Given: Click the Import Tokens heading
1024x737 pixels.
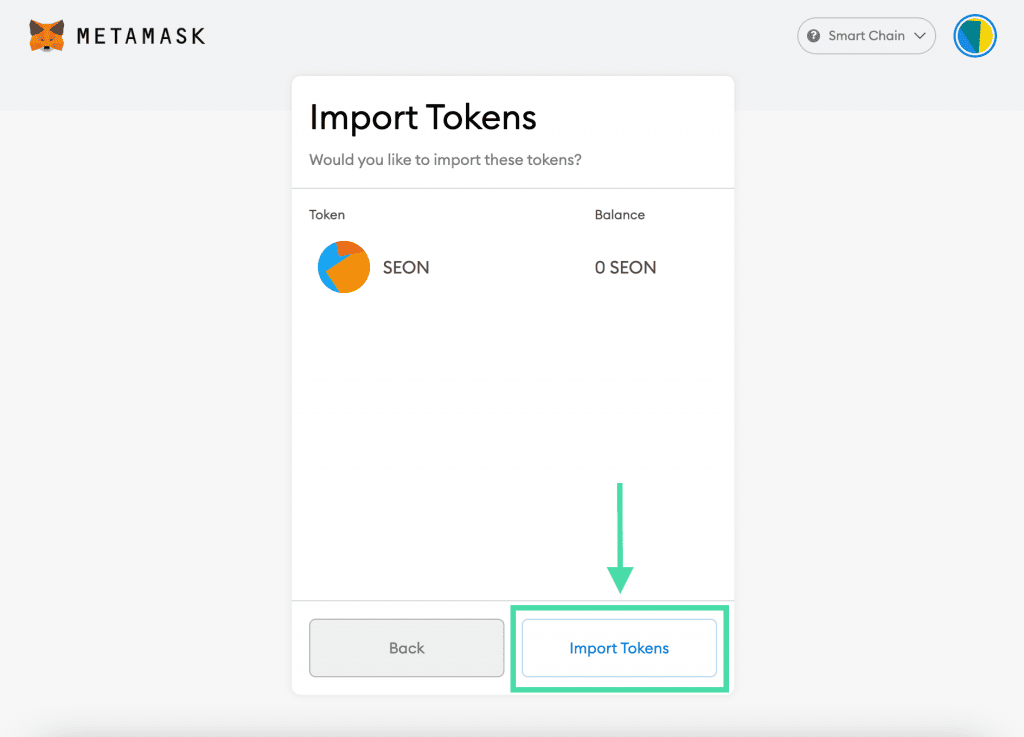Looking at the screenshot, I should pyautogui.click(x=423, y=118).
